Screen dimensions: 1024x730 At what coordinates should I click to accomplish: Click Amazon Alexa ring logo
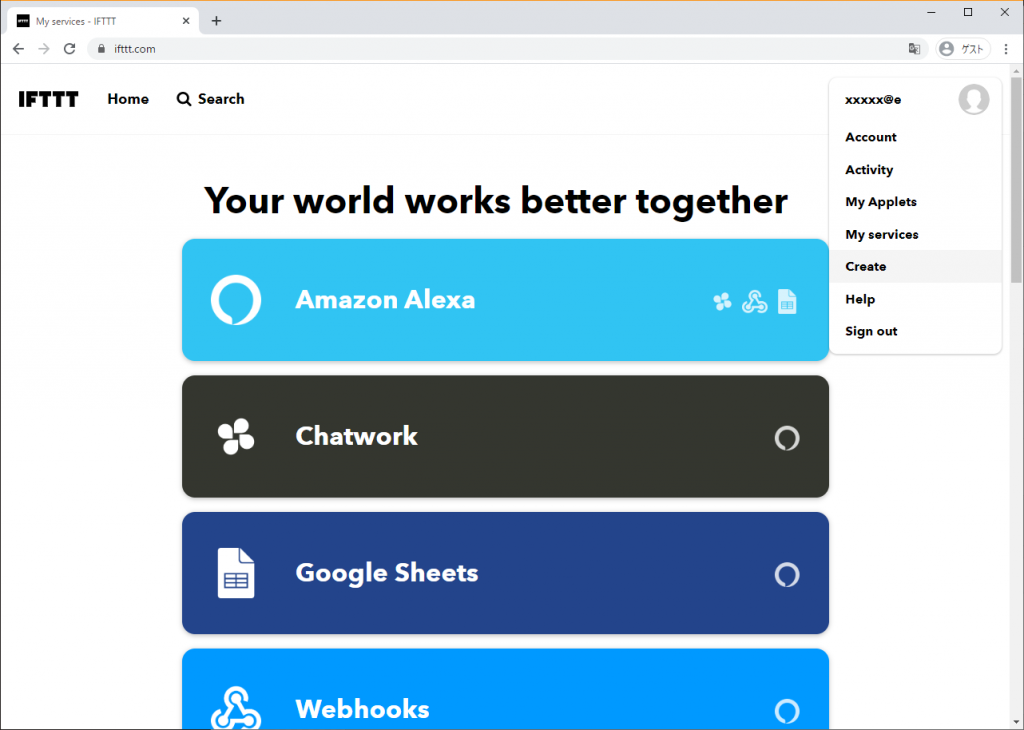[236, 300]
